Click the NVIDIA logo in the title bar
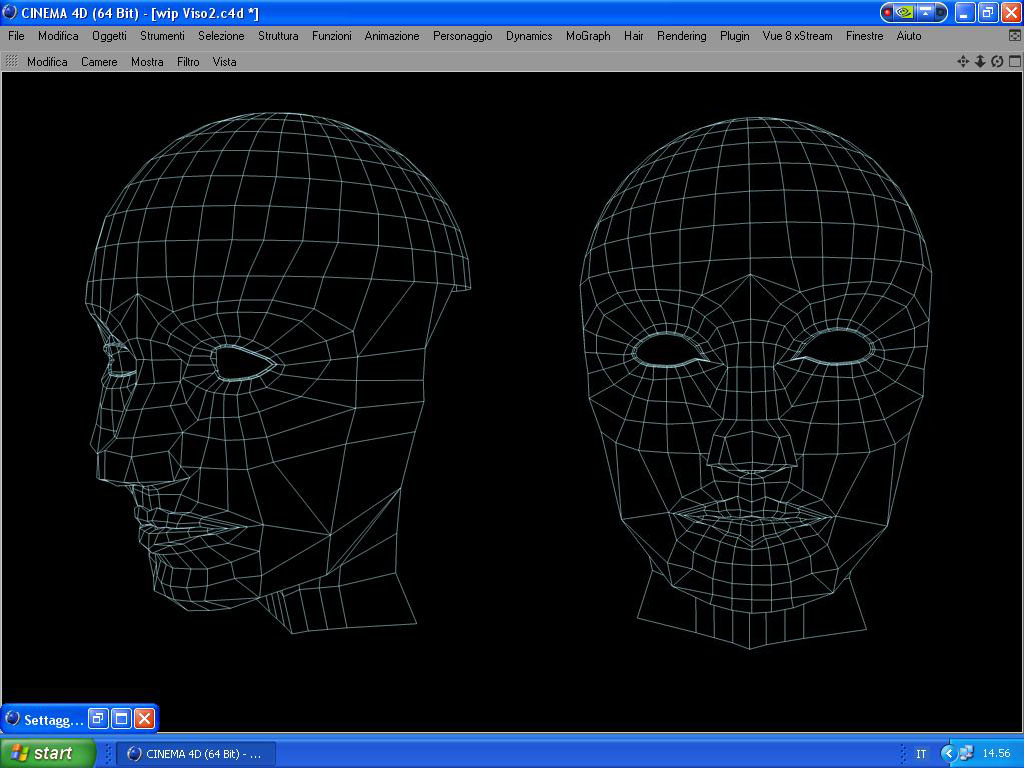The width and height of the screenshot is (1024, 768). click(x=904, y=12)
